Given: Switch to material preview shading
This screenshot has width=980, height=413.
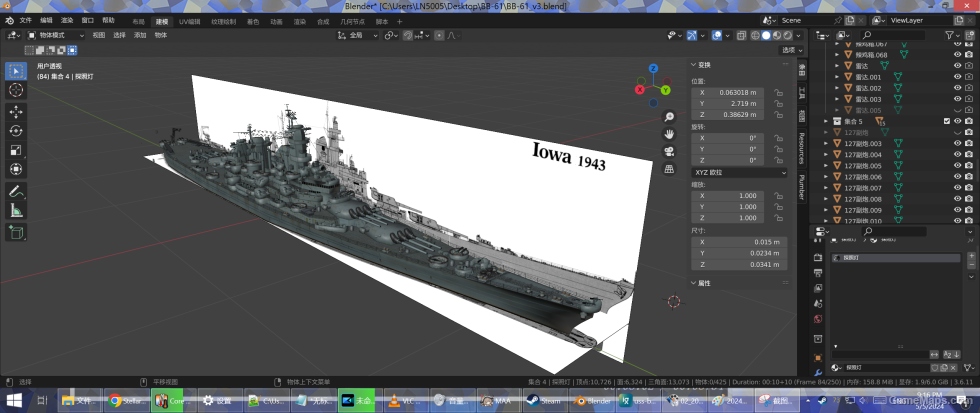Looking at the screenshot, I should coord(776,36).
